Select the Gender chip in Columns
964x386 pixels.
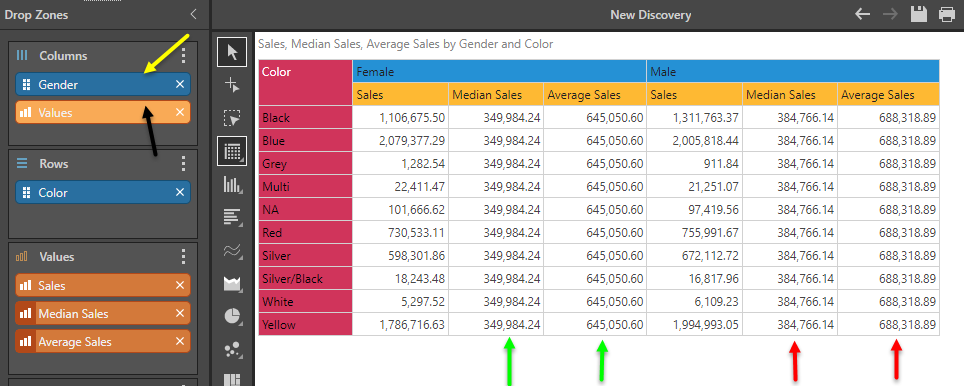103,84
